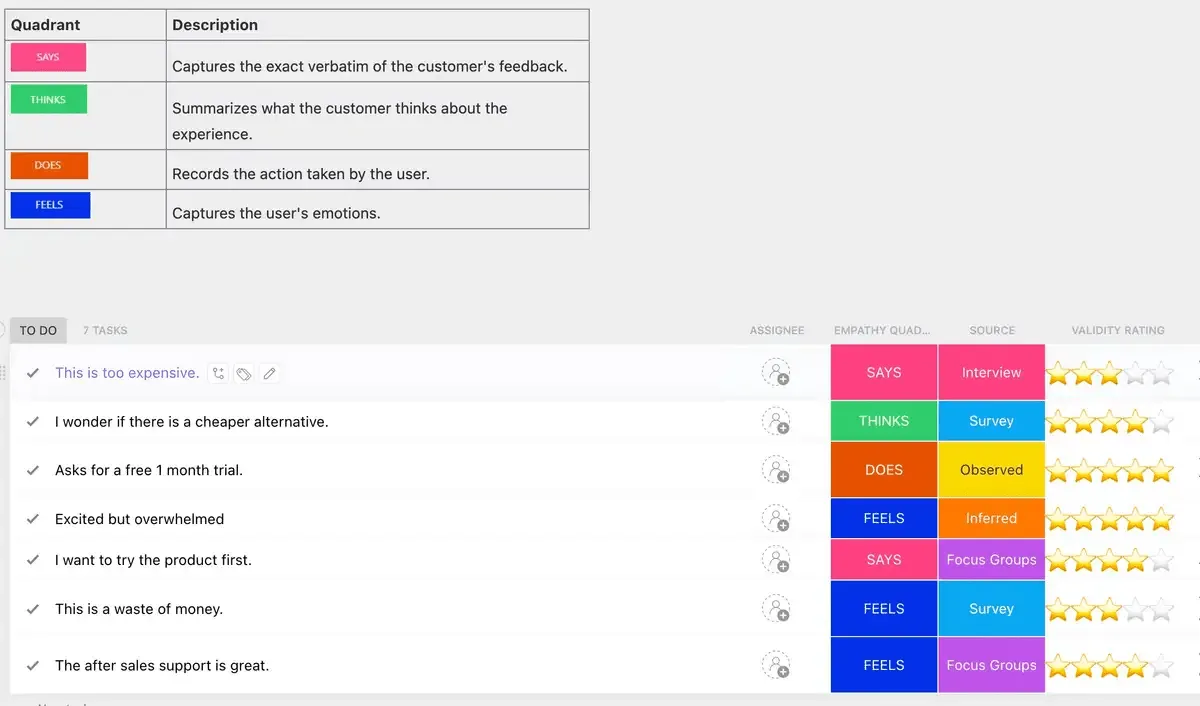This screenshot has height=706, width=1200.
Task: Collapse the TO DO status group
Action: click(38, 330)
